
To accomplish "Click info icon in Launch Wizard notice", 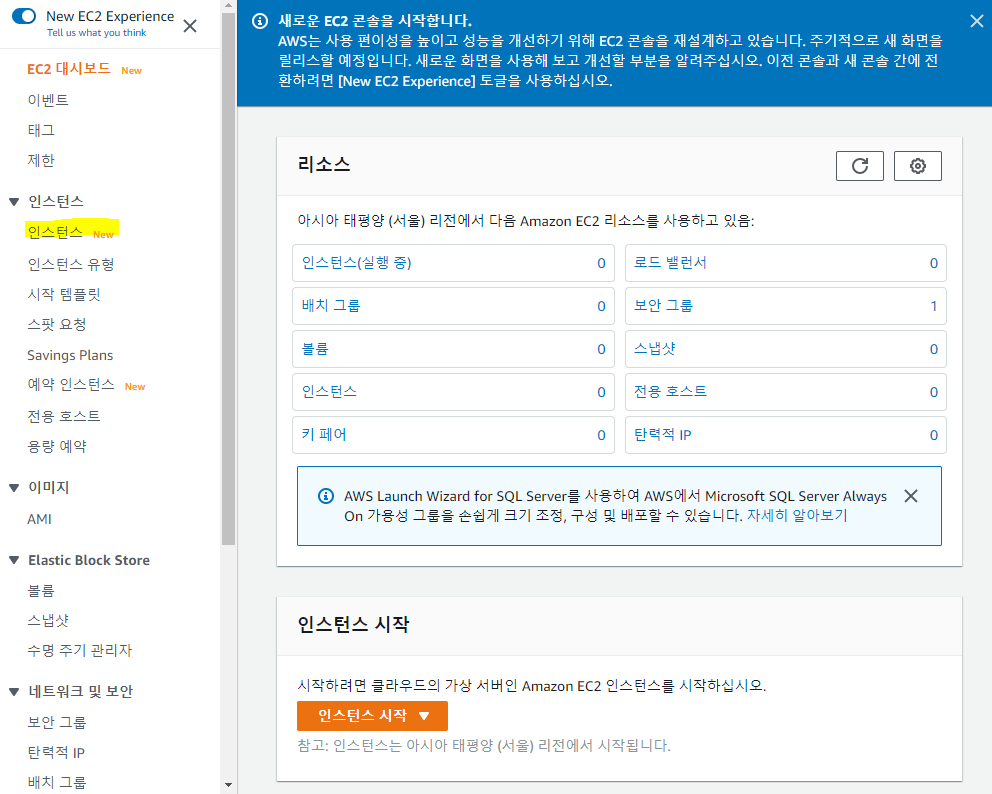I will (326, 496).
